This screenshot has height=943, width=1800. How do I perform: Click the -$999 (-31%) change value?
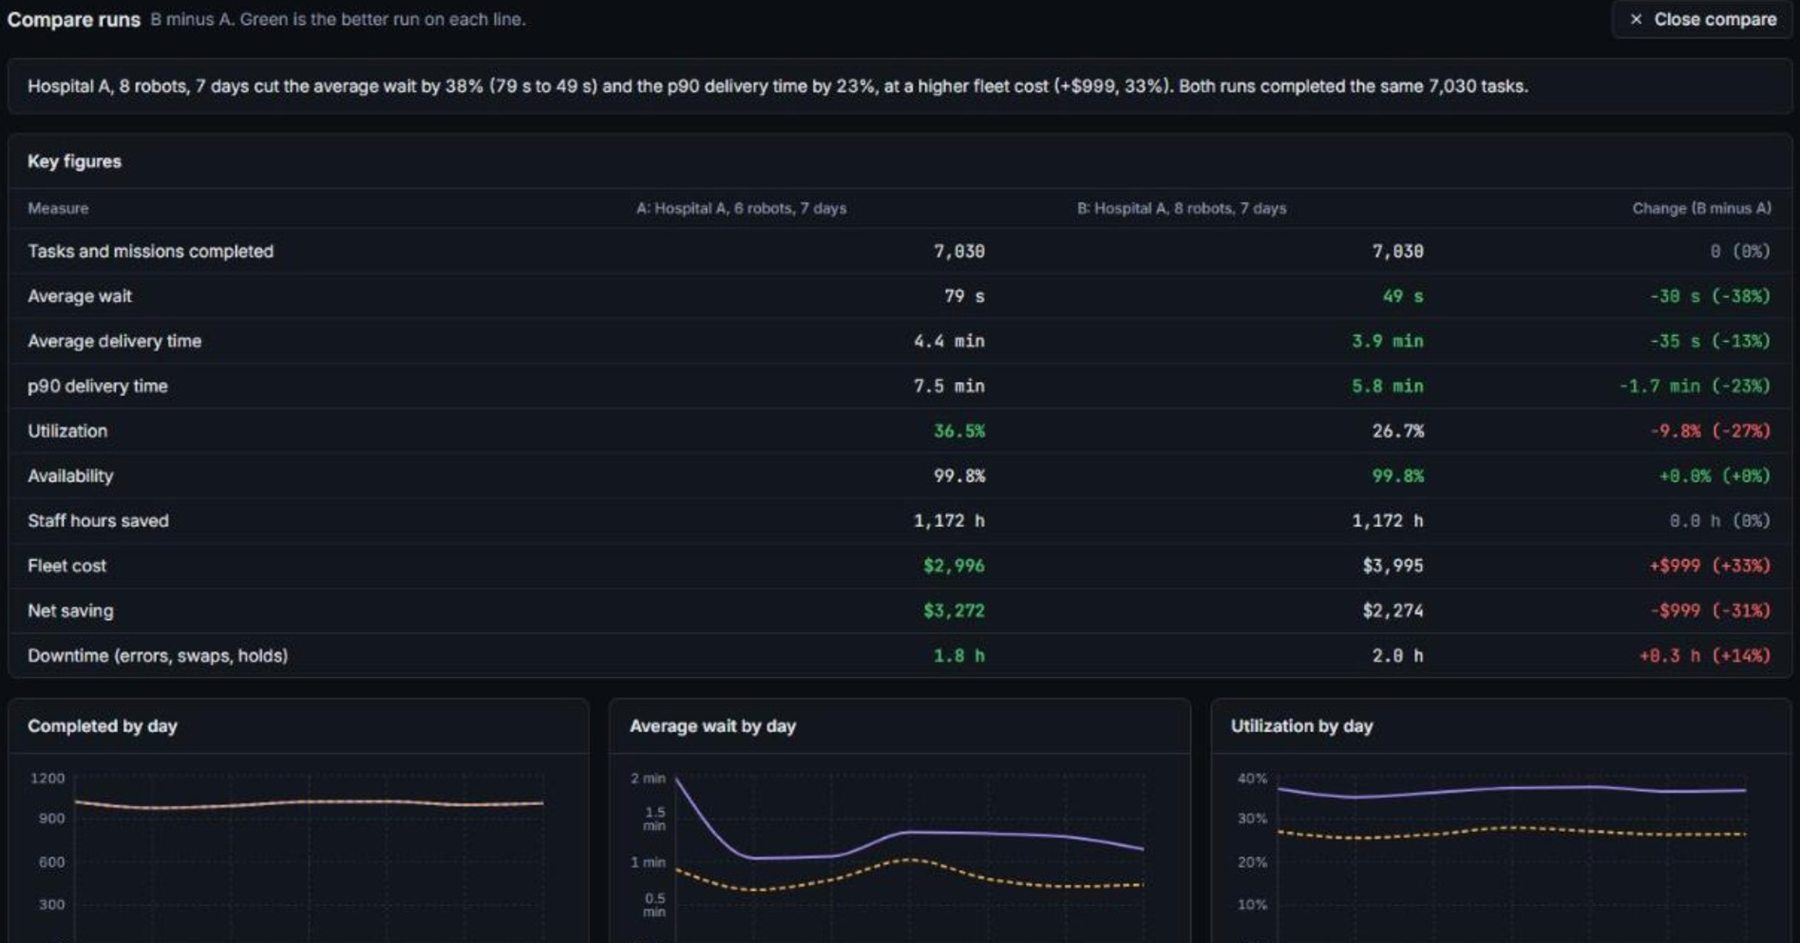click(1709, 611)
